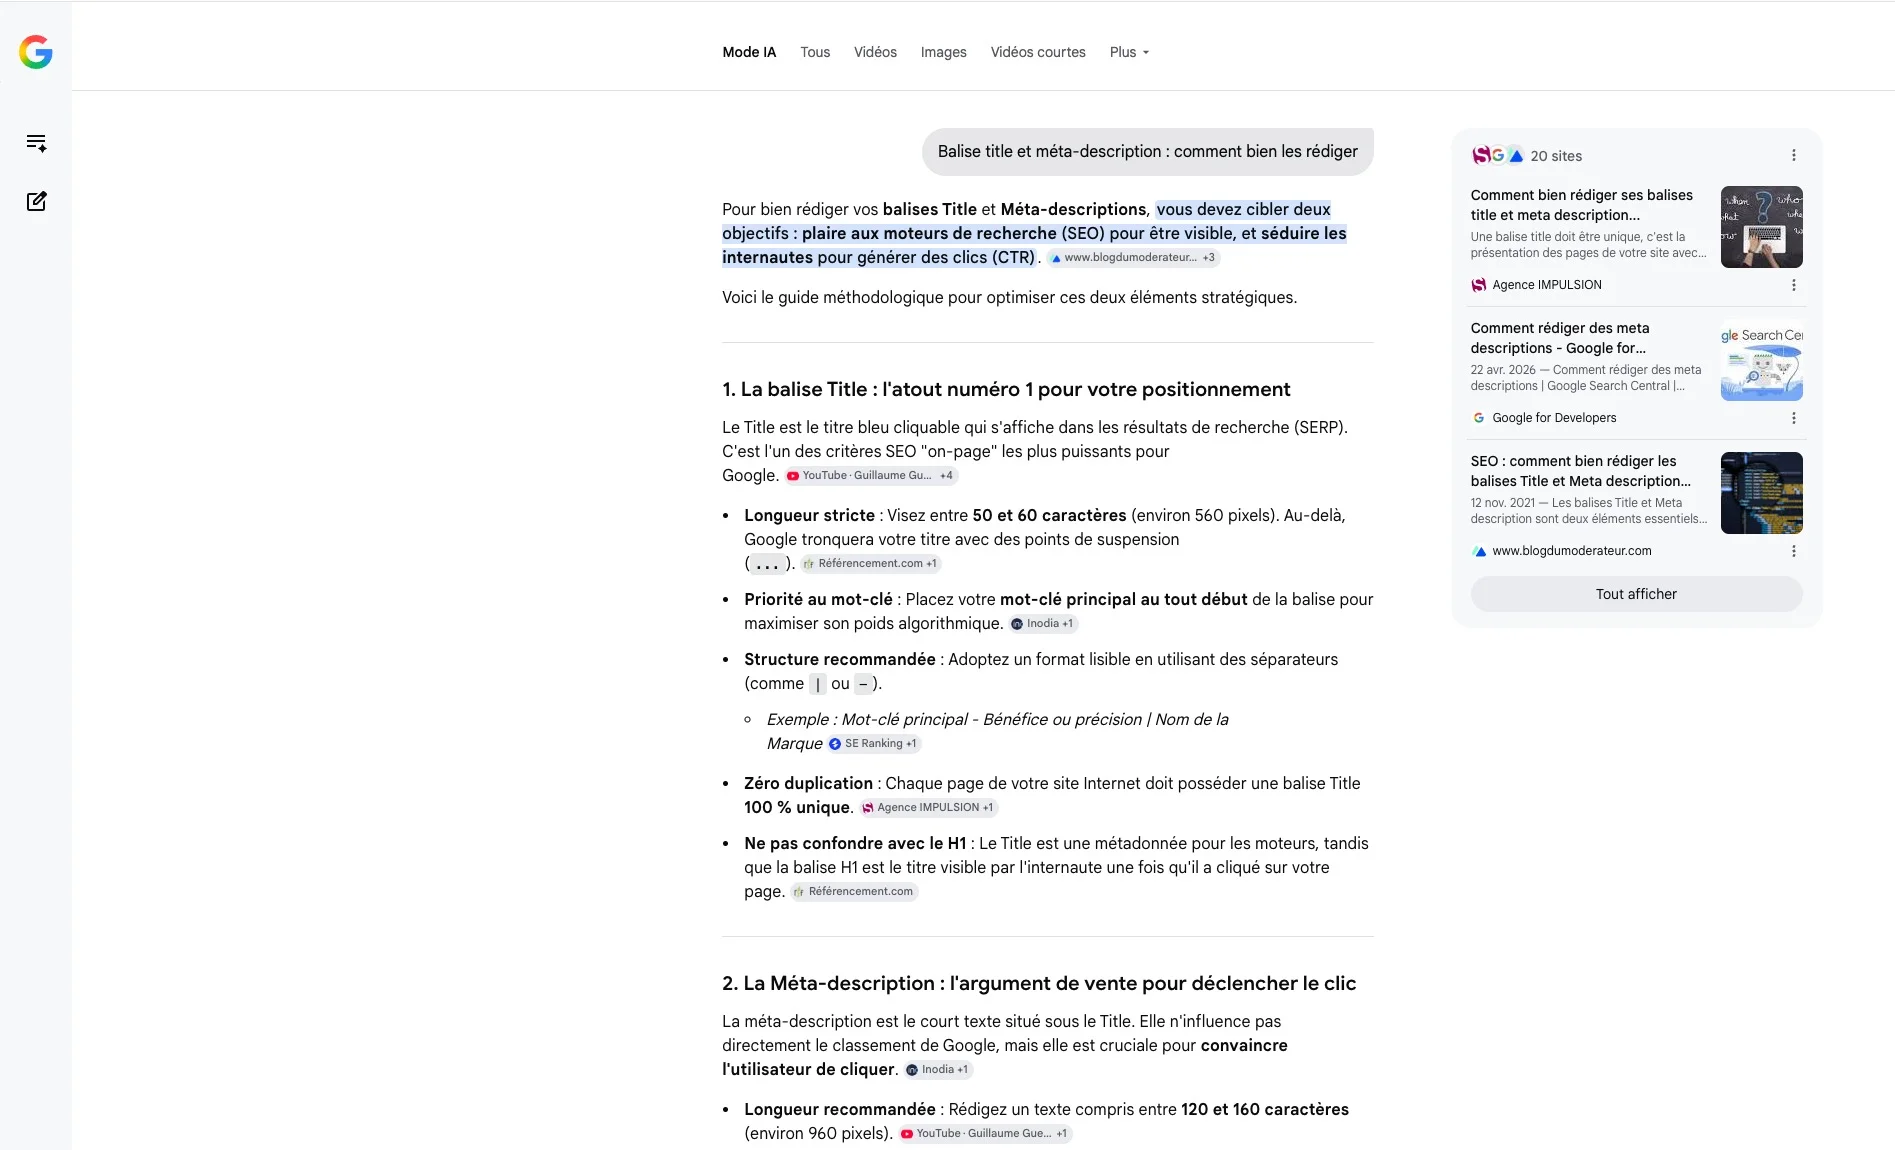Viewport: 1895px width, 1150px height.
Task: Click heading '1. La balise Title : l'atout numéro 1'
Action: [1006, 390]
